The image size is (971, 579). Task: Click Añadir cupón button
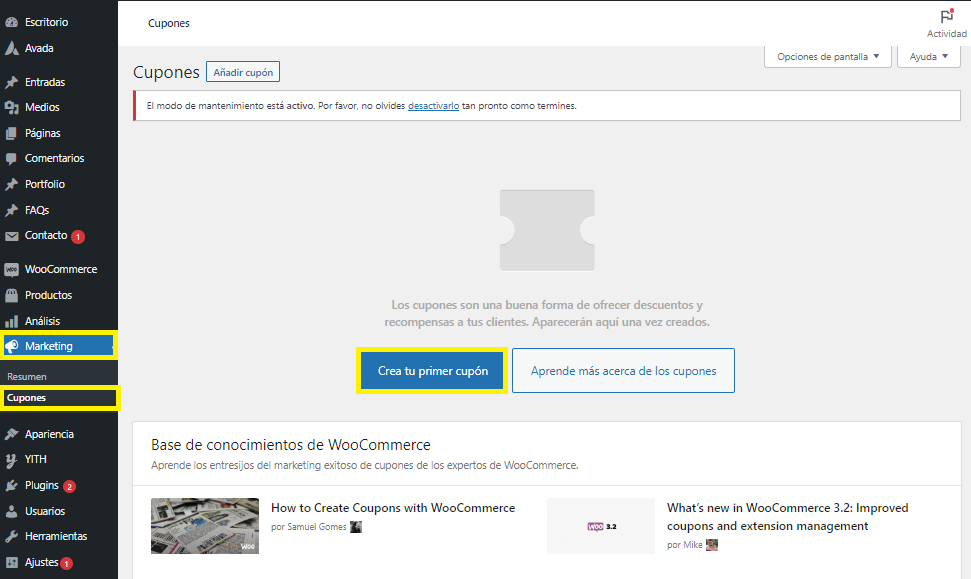click(243, 72)
